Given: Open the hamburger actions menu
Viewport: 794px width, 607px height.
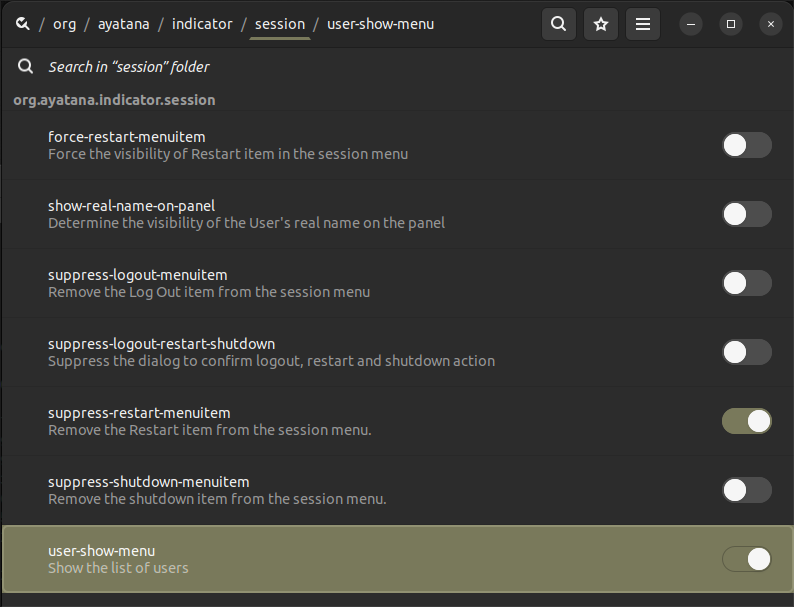Looking at the screenshot, I should coord(643,24).
